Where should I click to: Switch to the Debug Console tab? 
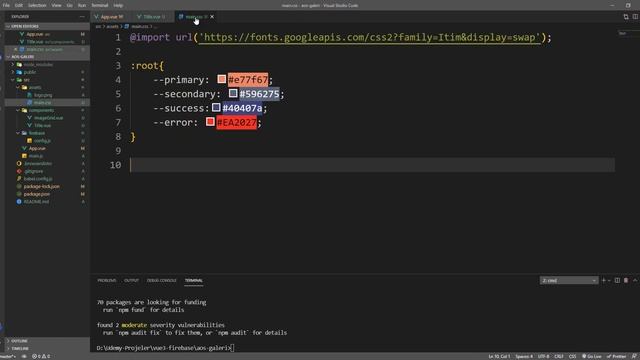(x=162, y=281)
